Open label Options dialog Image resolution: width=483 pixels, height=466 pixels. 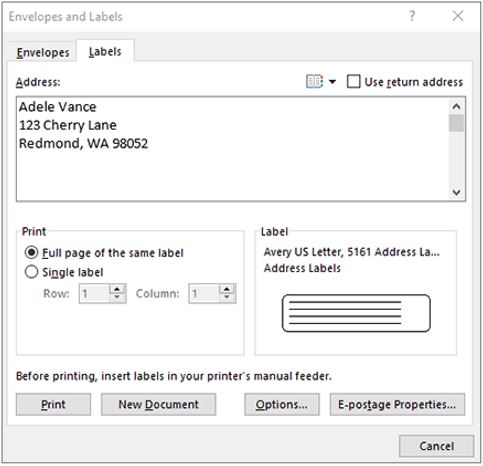pos(282,404)
